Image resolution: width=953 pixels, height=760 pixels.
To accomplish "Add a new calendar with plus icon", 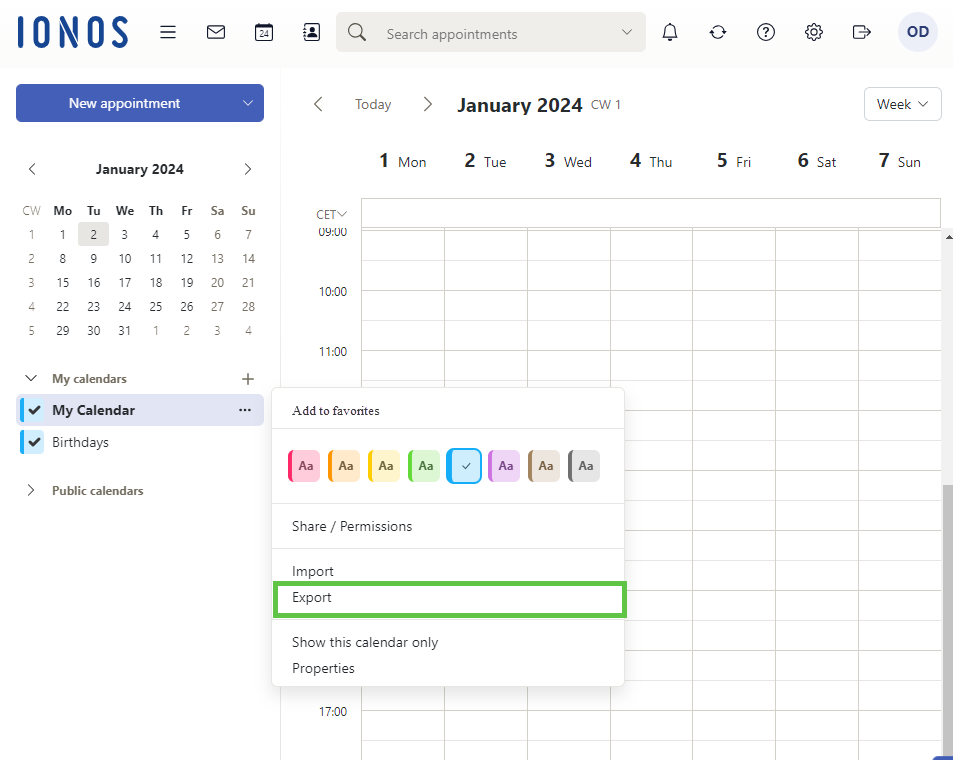I will tap(248, 379).
